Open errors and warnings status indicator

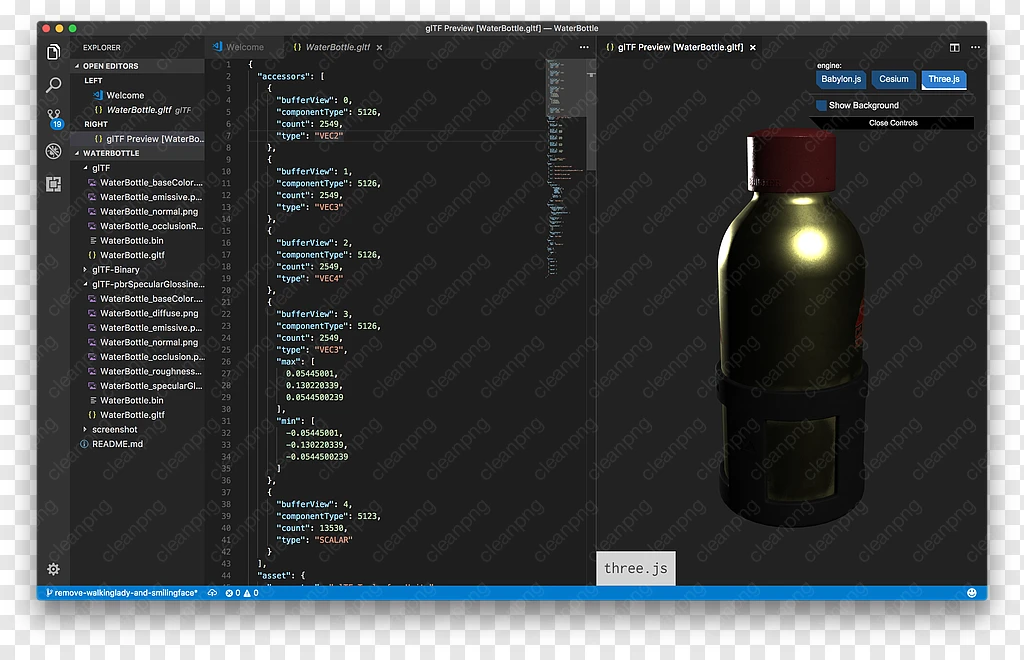(x=242, y=593)
